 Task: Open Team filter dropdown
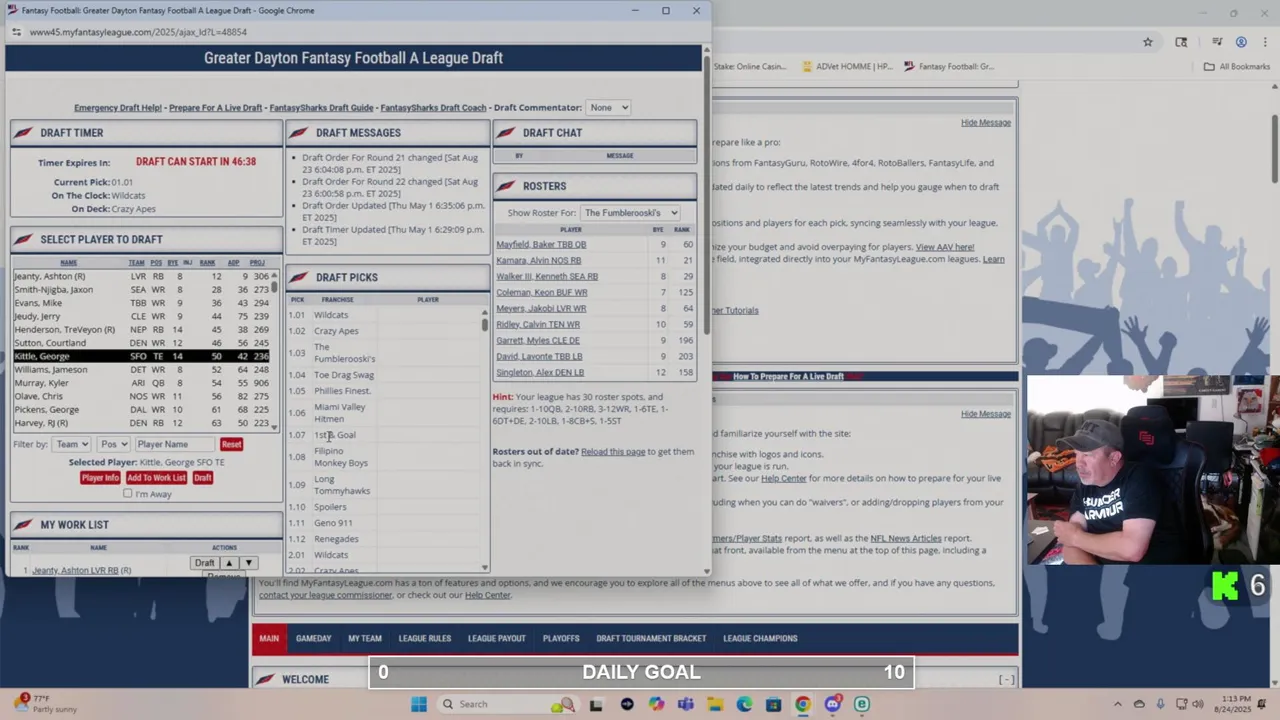pyautogui.click(x=72, y=444)
